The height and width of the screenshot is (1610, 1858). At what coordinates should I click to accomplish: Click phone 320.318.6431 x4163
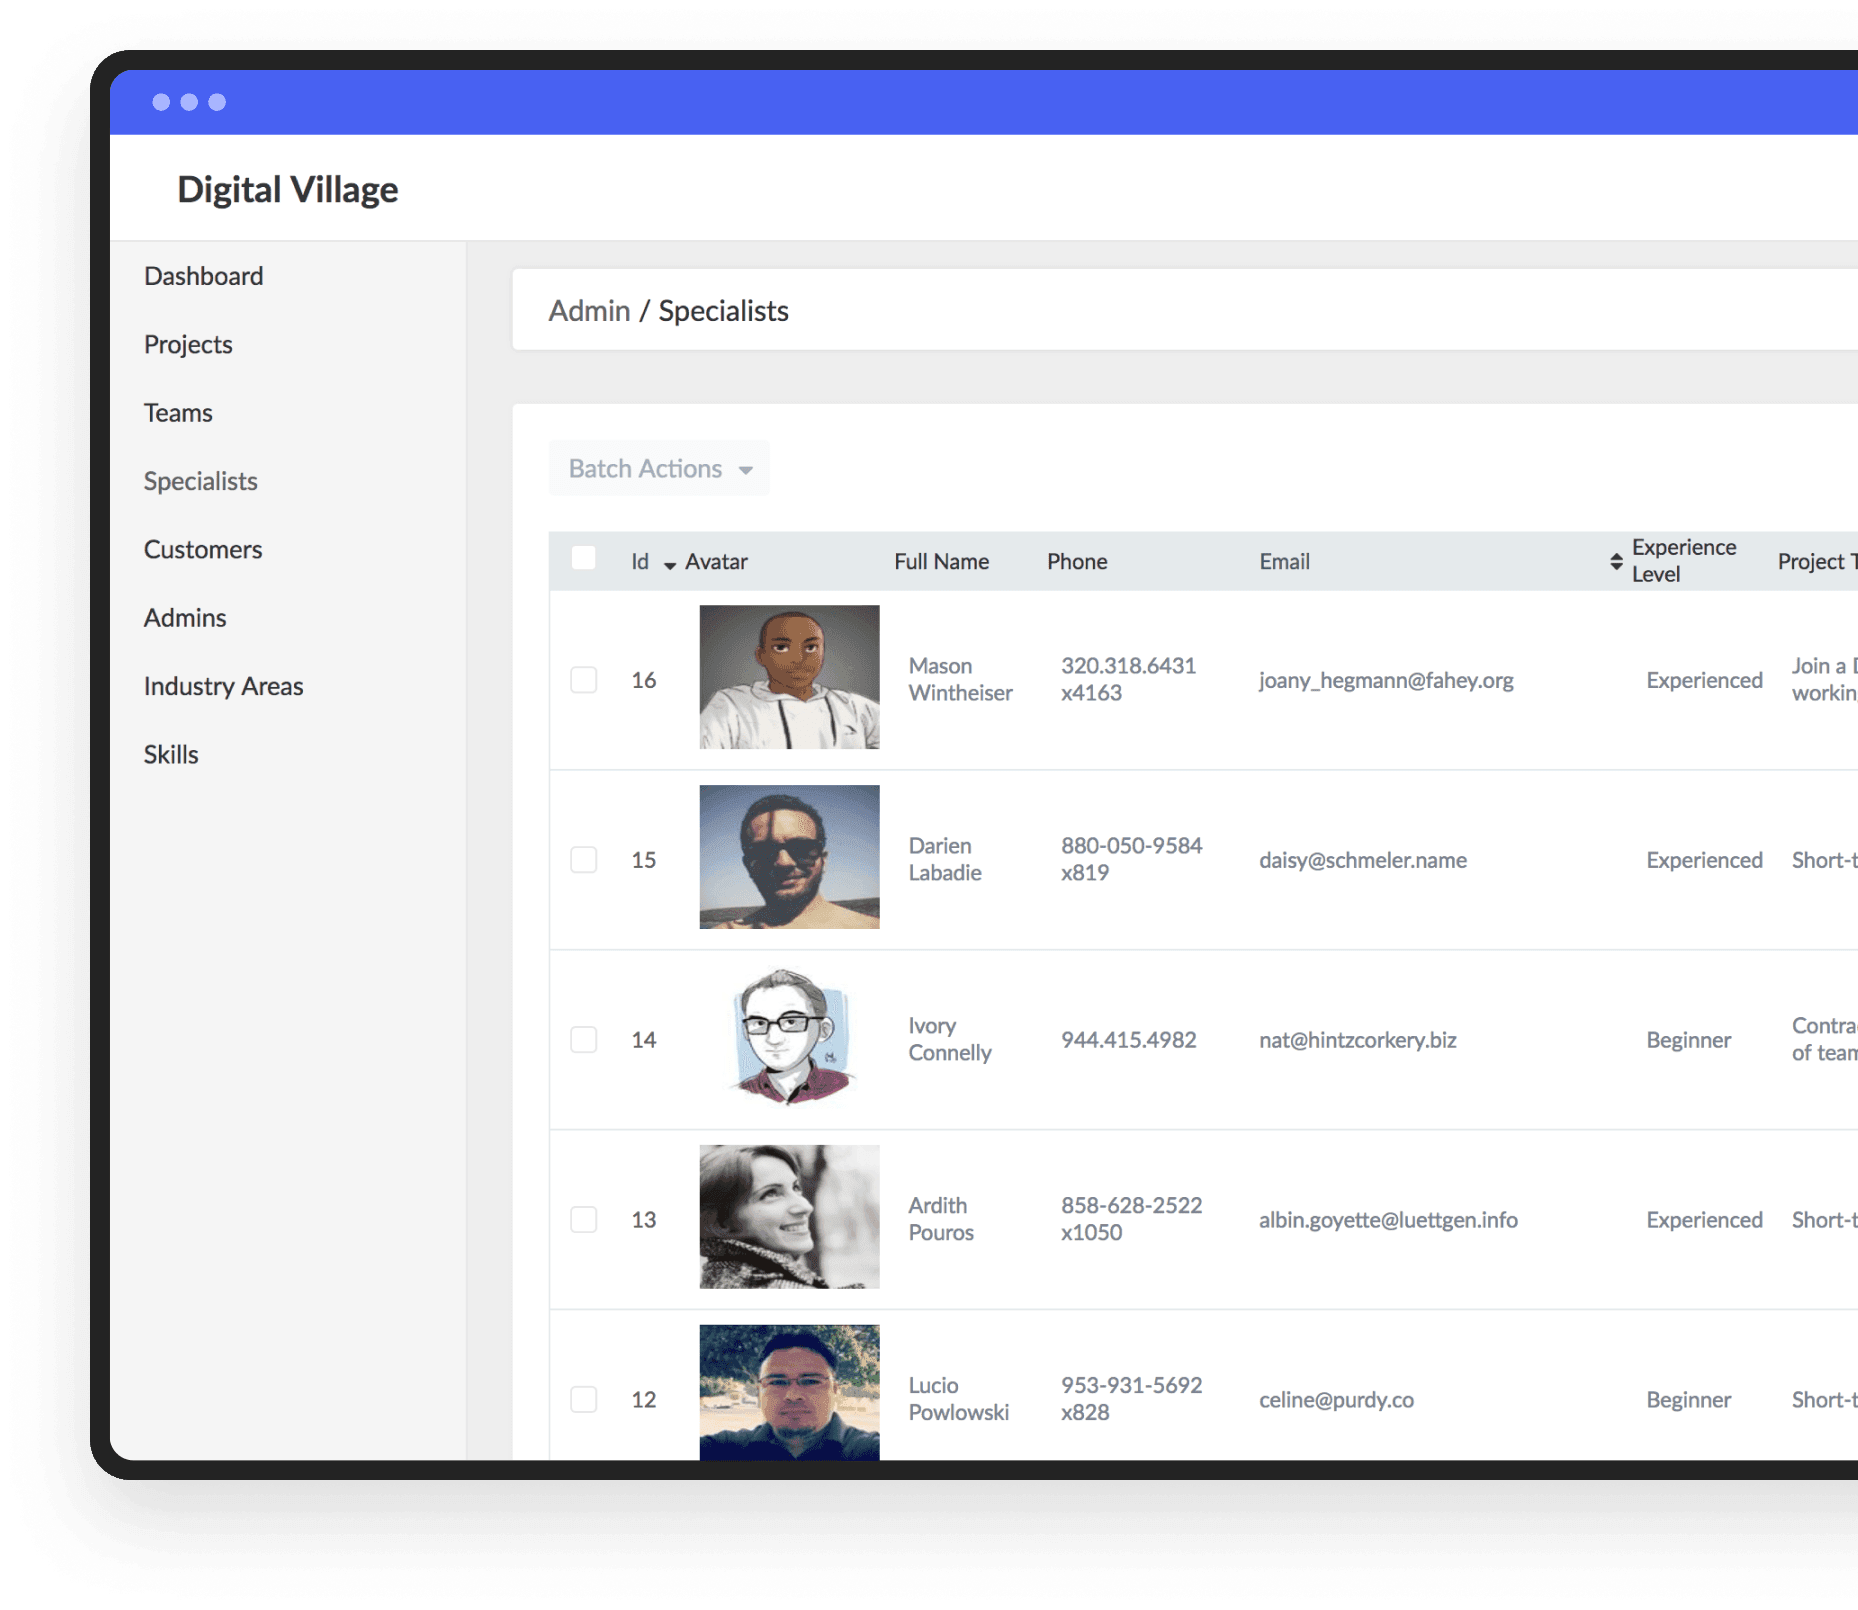coord(1128,680)
